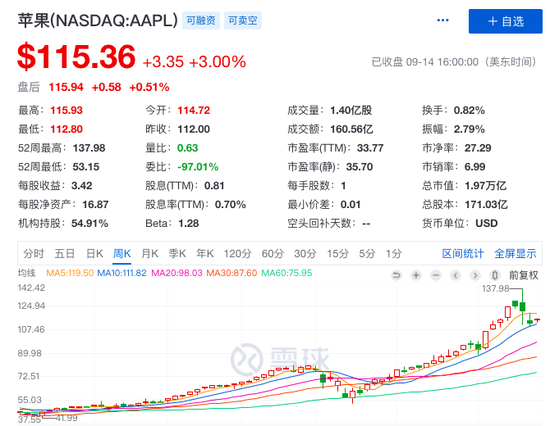Open the 区间统计 range statistics link
The width and height of the screenshot is (550, 426).
(x=463, y=253)
